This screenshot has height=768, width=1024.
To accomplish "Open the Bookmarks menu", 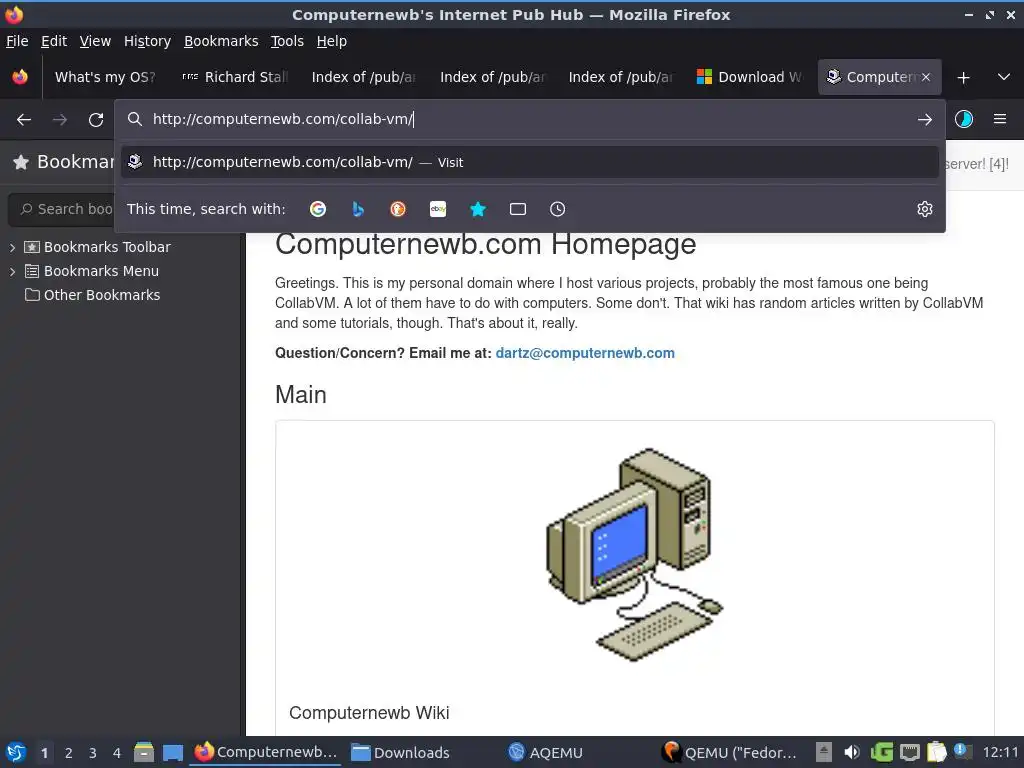I will (x=221, y=41).
